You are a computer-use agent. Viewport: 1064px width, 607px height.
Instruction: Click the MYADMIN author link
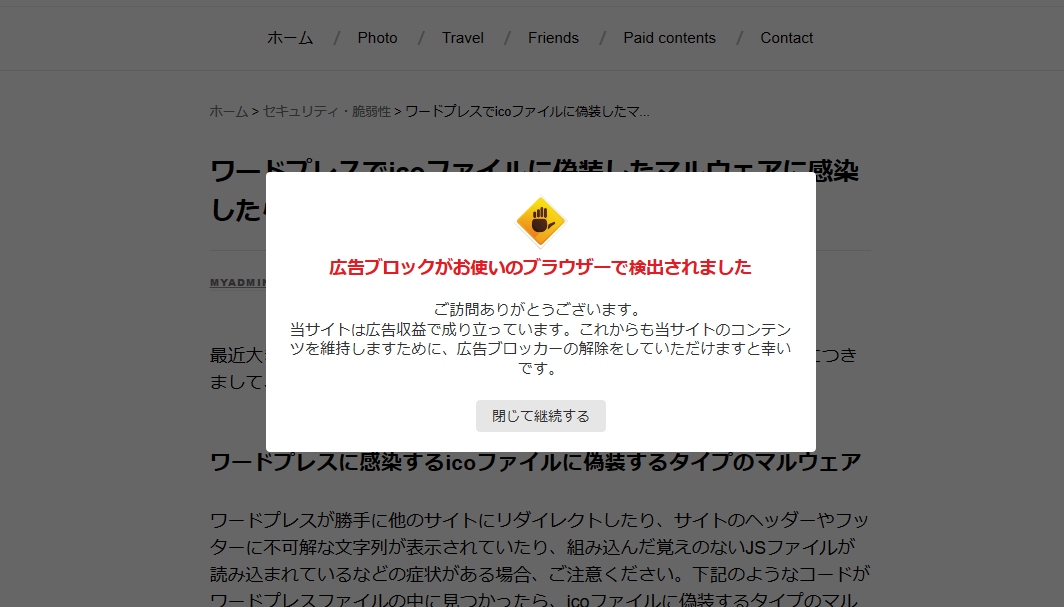point(238,283)
